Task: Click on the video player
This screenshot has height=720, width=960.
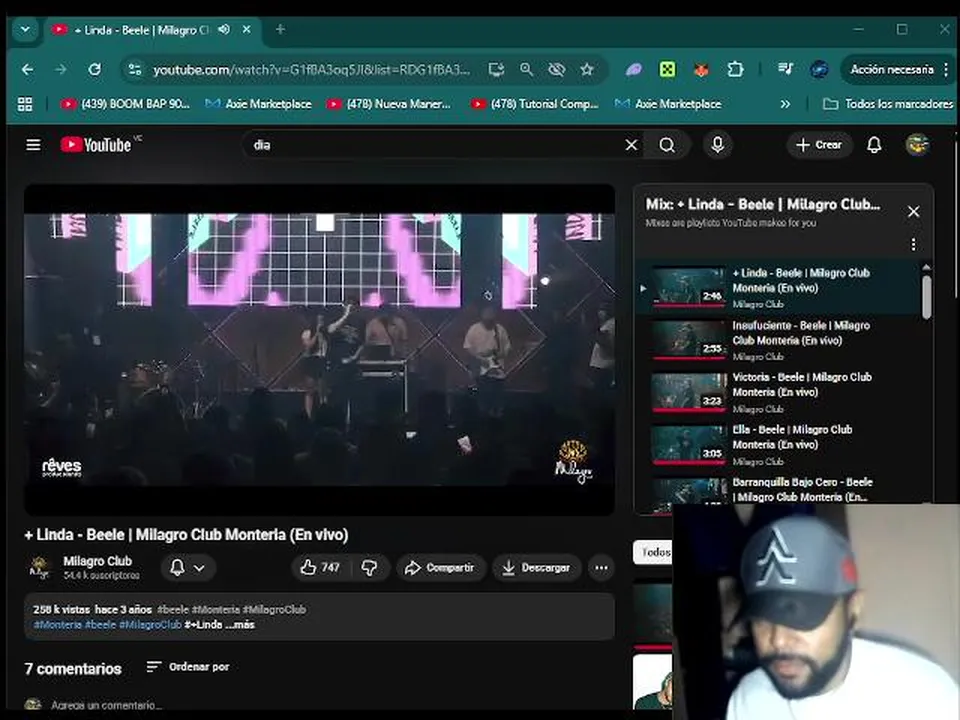Action: click(319, 350)
